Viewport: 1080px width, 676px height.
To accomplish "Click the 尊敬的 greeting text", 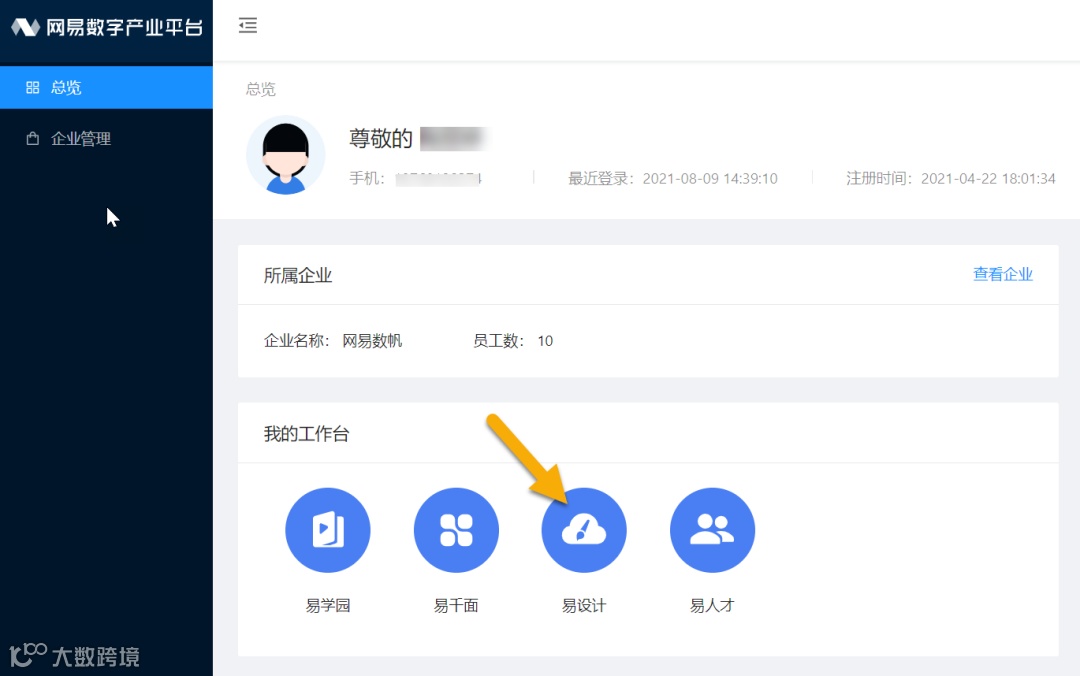I will (380, 139).
